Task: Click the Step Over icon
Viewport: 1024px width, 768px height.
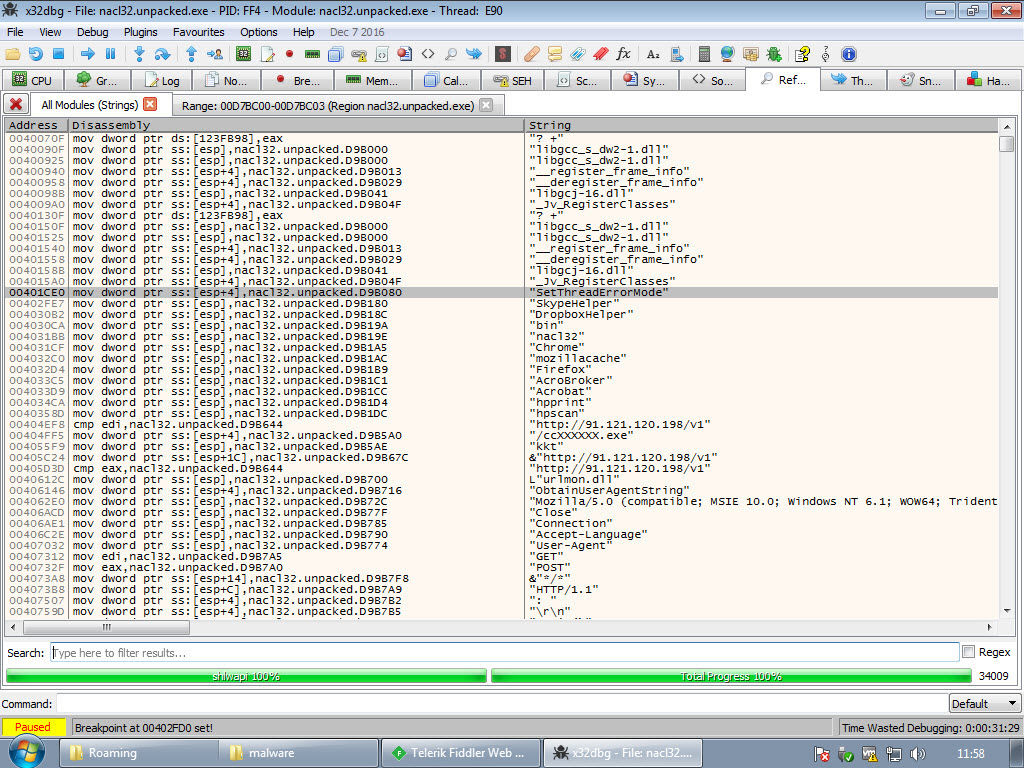Action: click(x=161, y=53)
